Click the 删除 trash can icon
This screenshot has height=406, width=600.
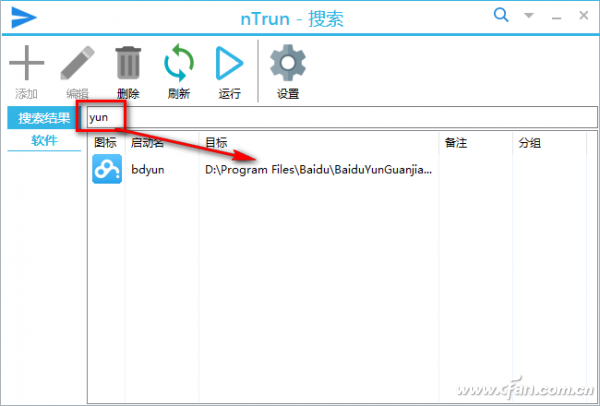pos(128,63)
